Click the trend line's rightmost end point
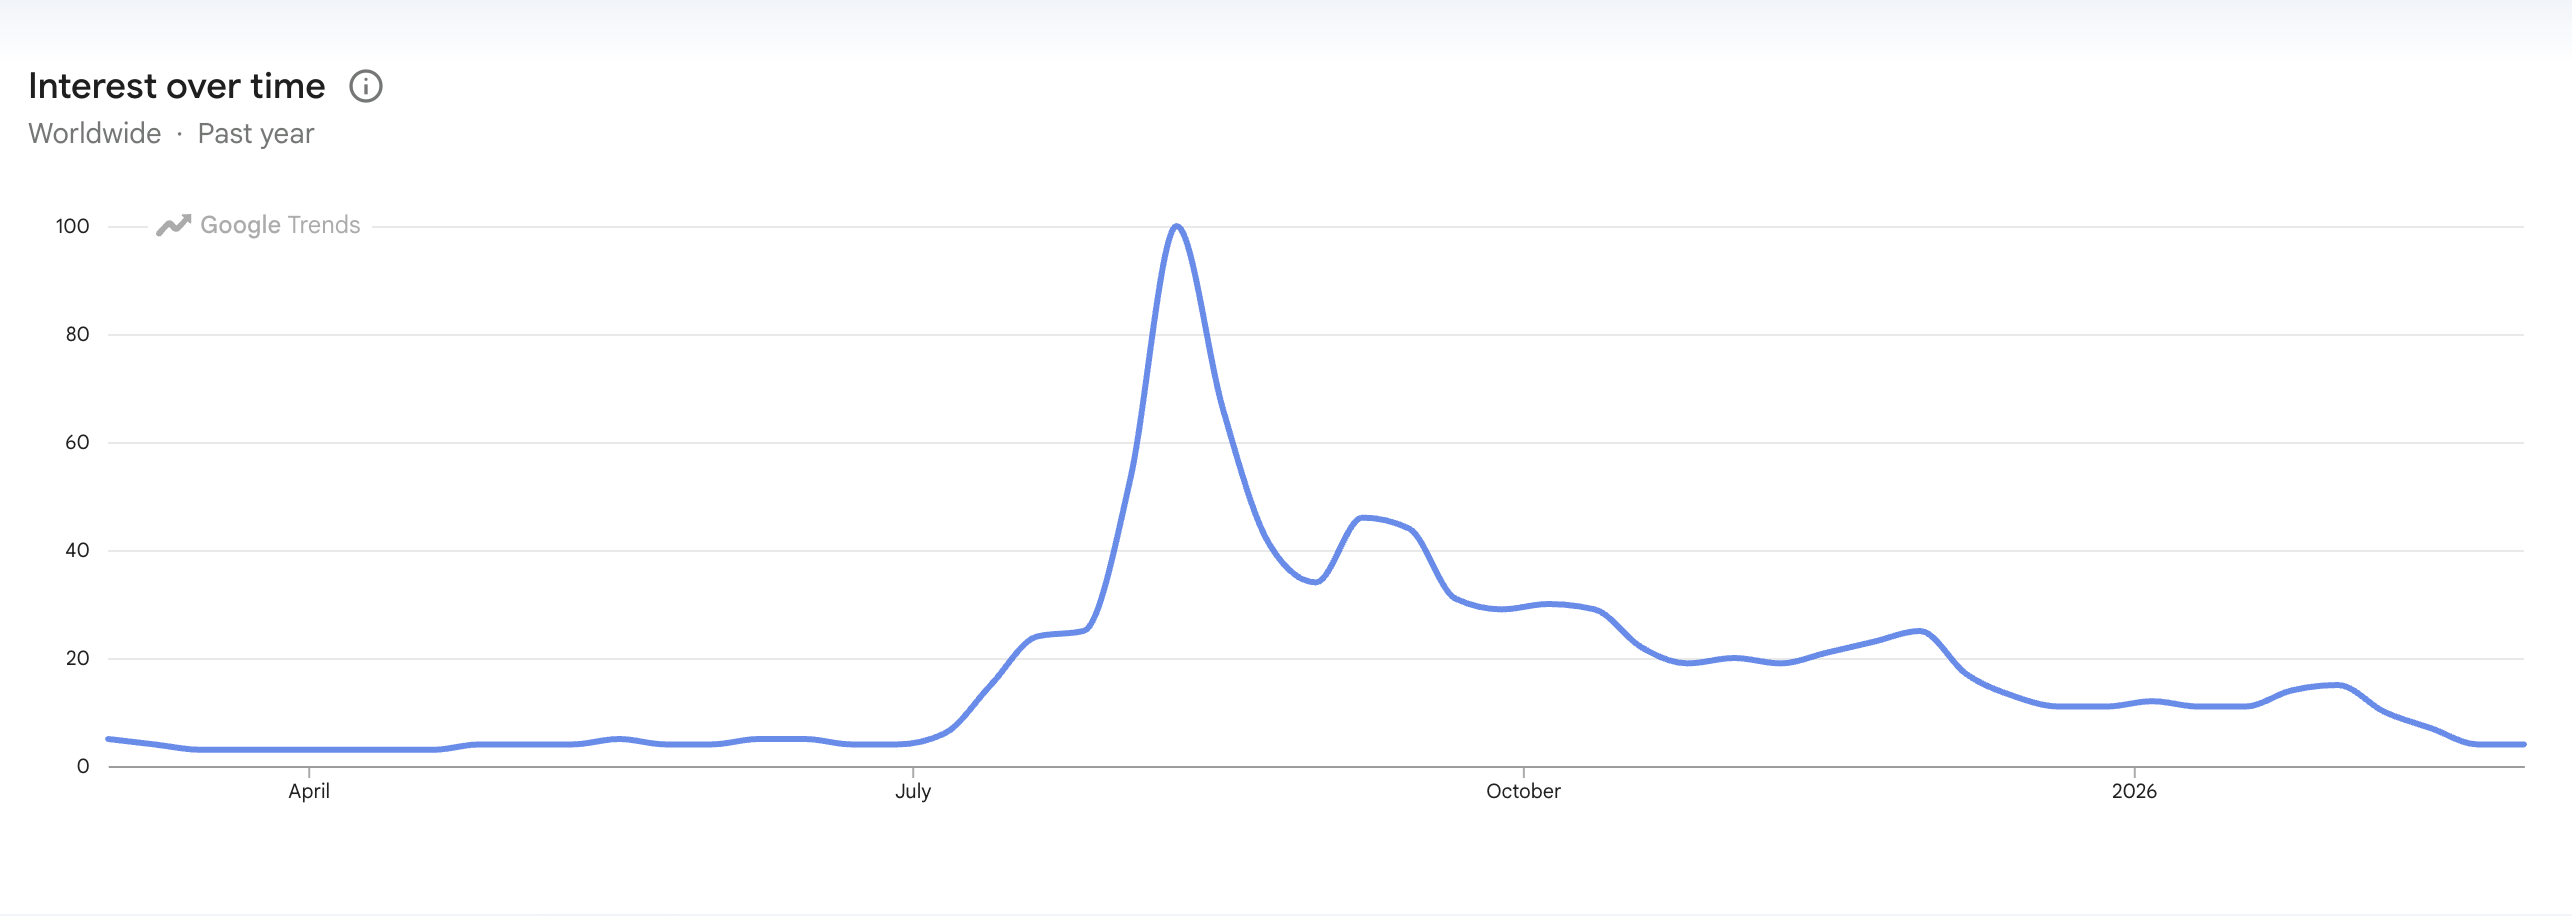This screenshot has height=916, width=2572. pos(2523,744)
